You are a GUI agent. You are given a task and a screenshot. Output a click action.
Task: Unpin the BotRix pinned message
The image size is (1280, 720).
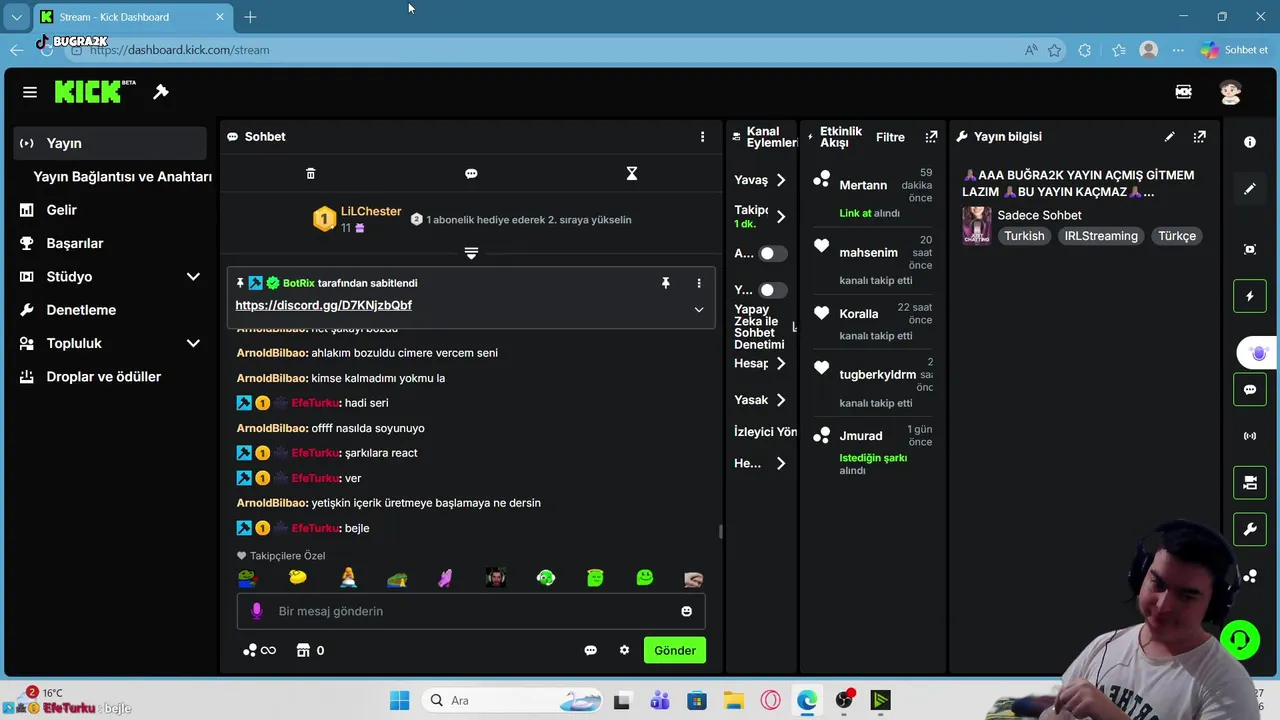tap(666, 283)
